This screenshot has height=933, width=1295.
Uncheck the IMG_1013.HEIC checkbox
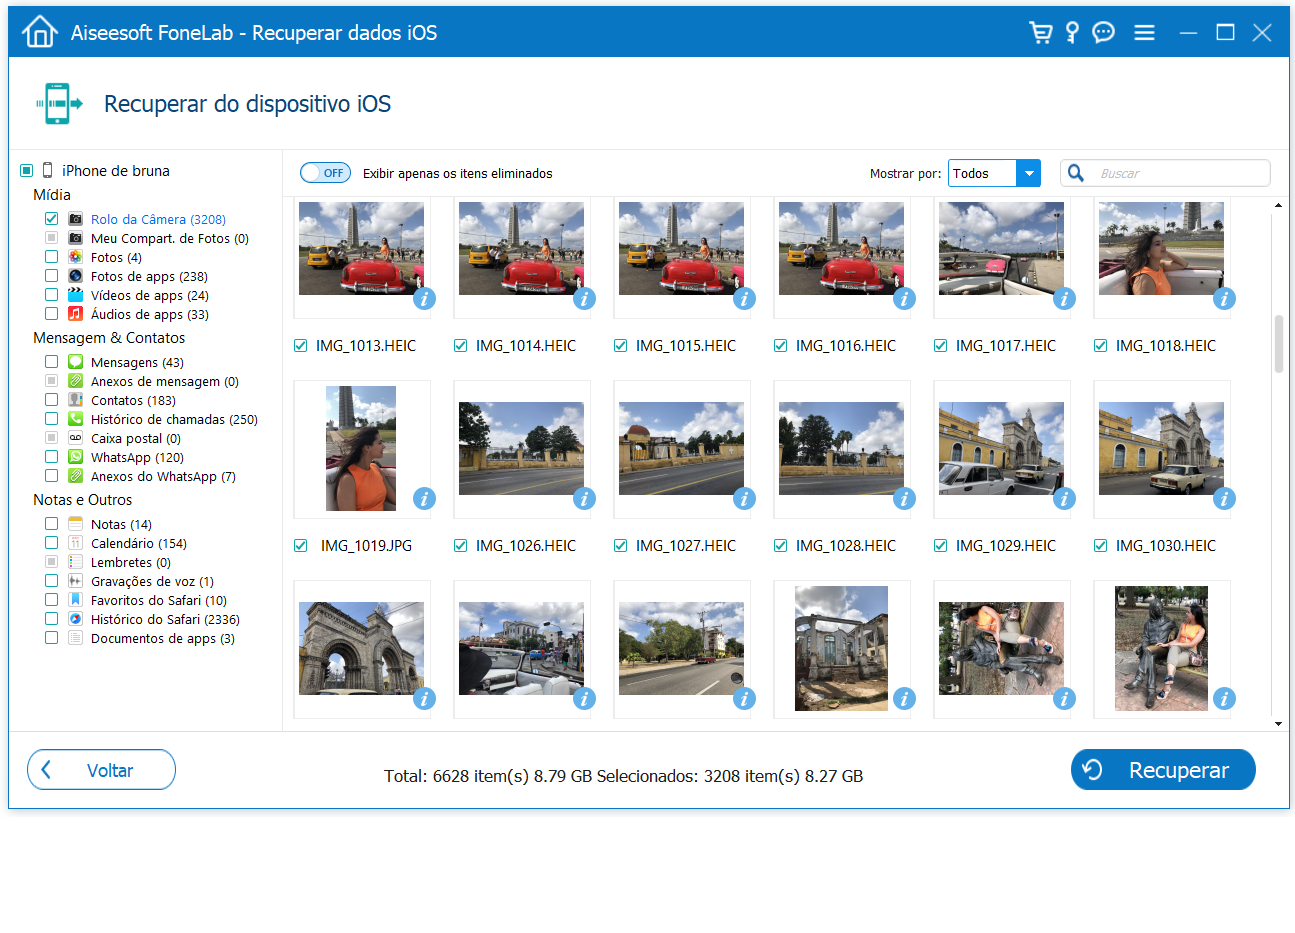300,346
